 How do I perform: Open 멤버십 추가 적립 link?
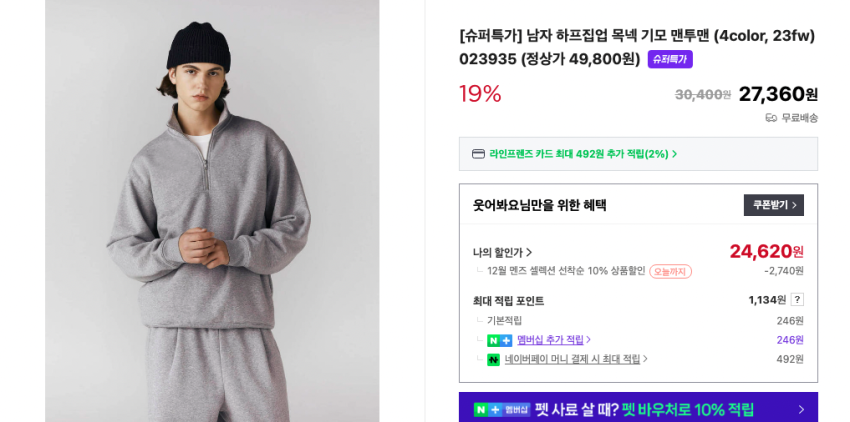pyautogui.click(x=553, y=340)
